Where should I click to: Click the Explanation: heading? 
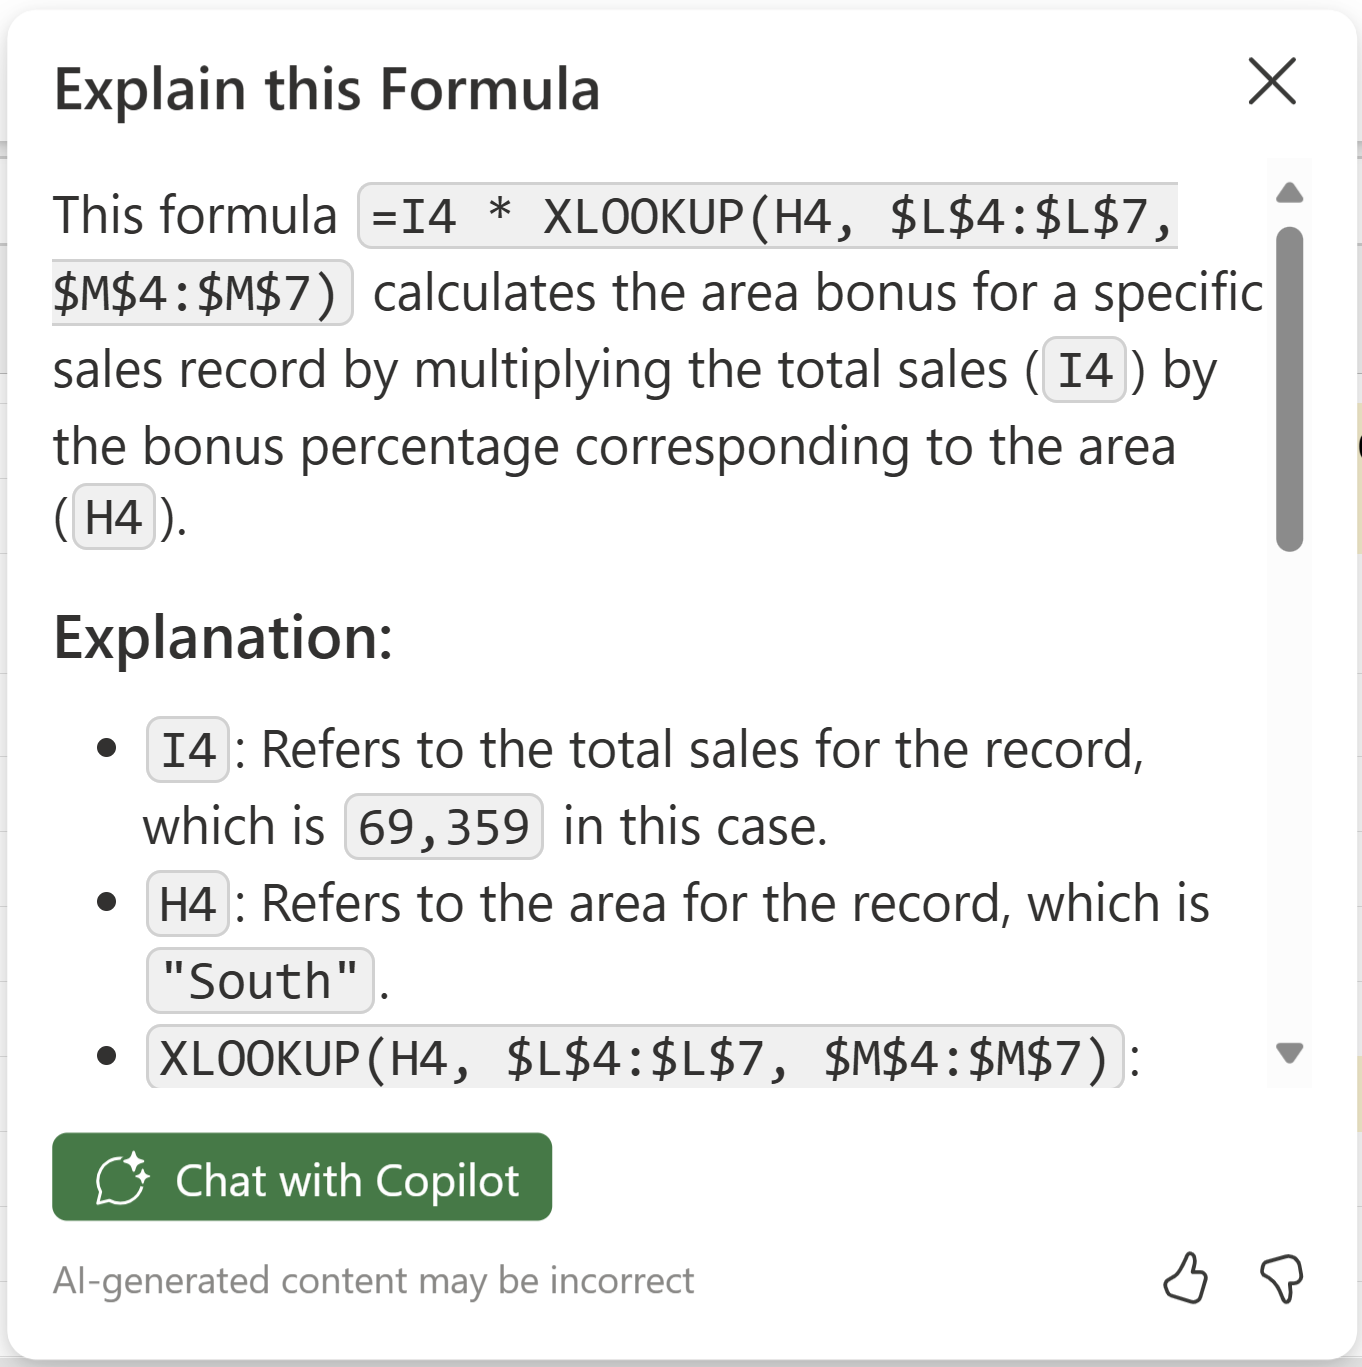pos(223,638)
